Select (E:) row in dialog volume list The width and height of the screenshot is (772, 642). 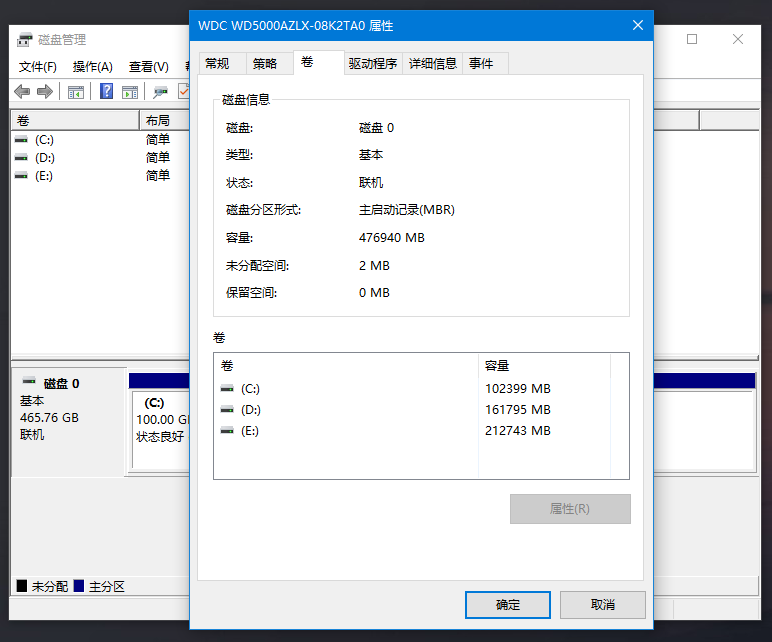tap(250, 431)
